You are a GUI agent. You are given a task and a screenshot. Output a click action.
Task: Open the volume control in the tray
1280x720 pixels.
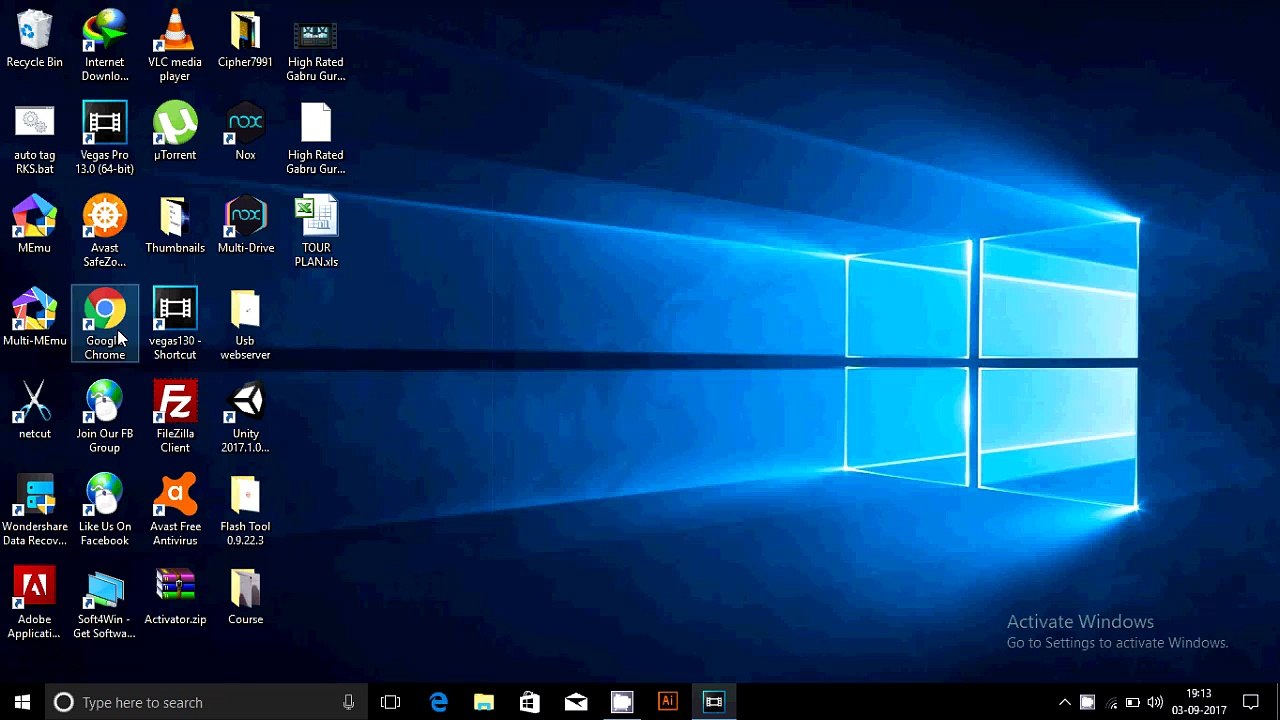click(x=1156, y=702)
